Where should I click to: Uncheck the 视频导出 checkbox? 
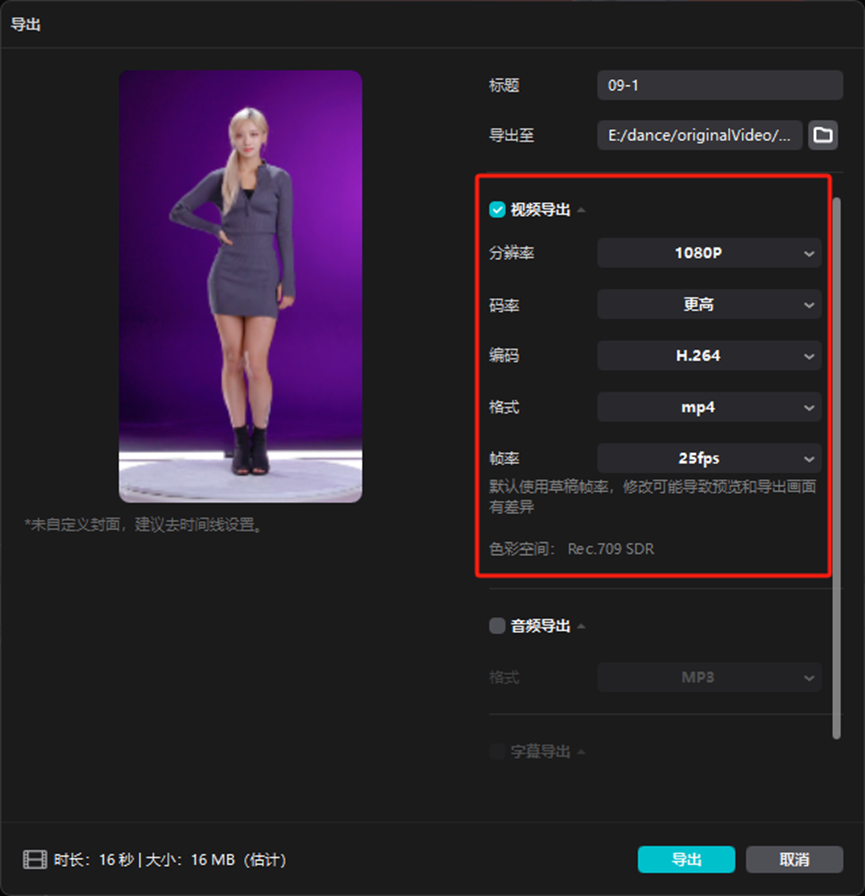(497, 210)
